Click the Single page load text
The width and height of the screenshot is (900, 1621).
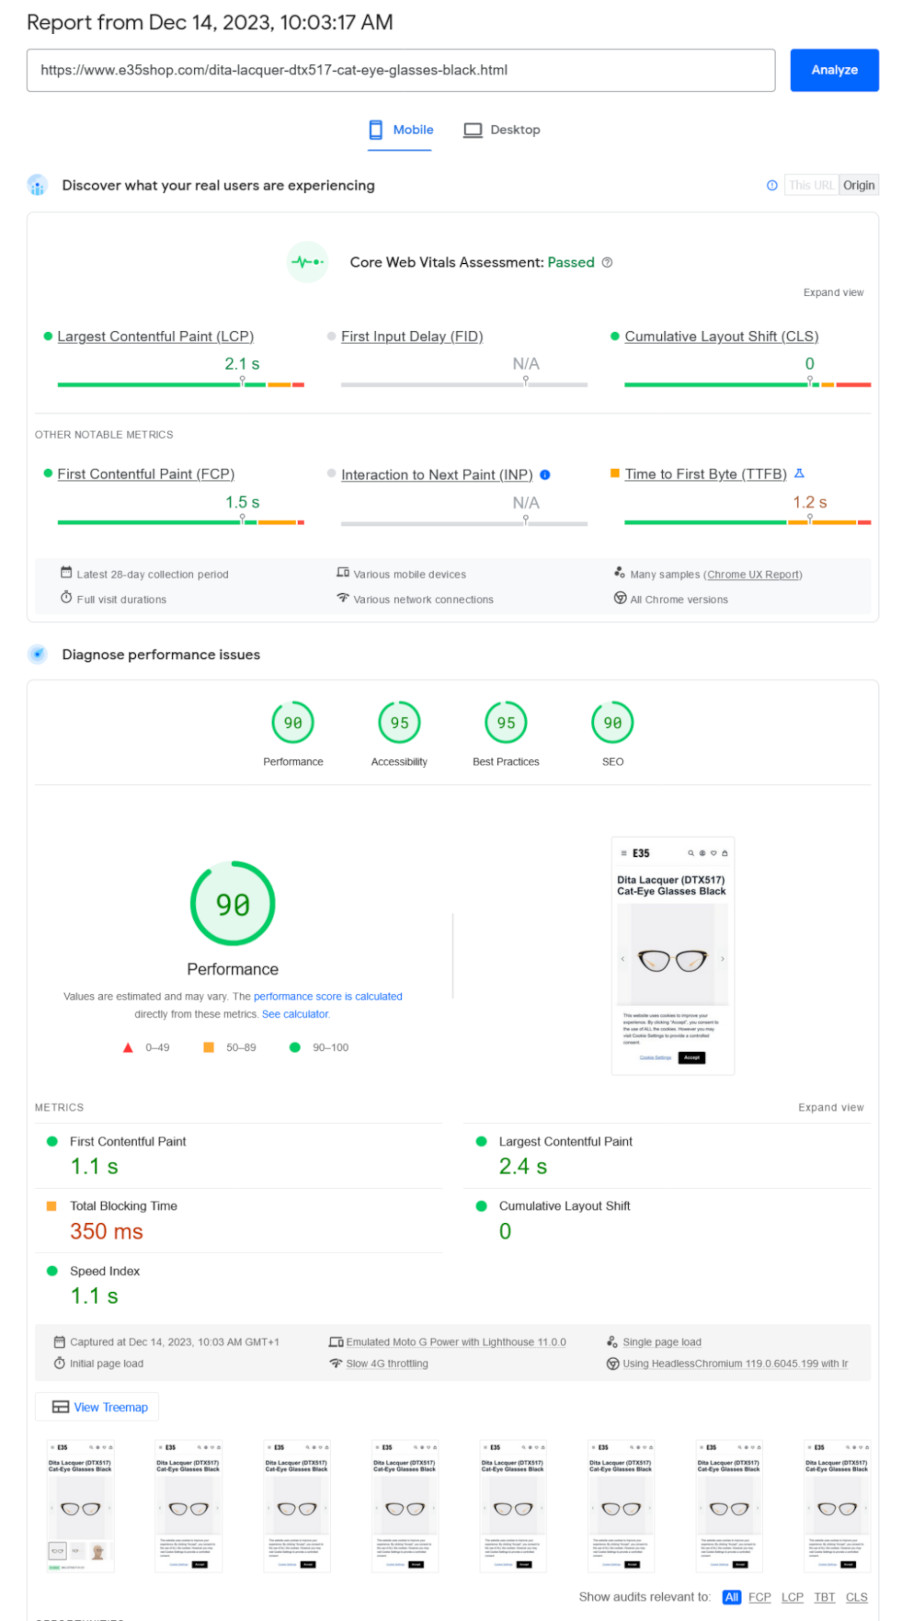pos(662,1342)
